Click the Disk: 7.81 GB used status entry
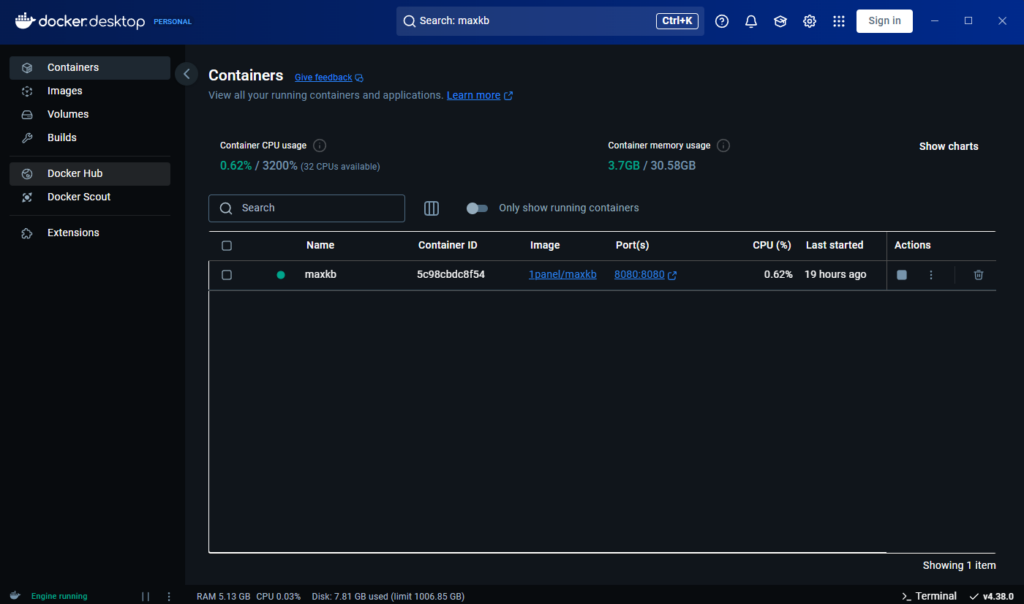Viewport: 1024px width, 604px height. pyautogui.click(x=388, y=596)
